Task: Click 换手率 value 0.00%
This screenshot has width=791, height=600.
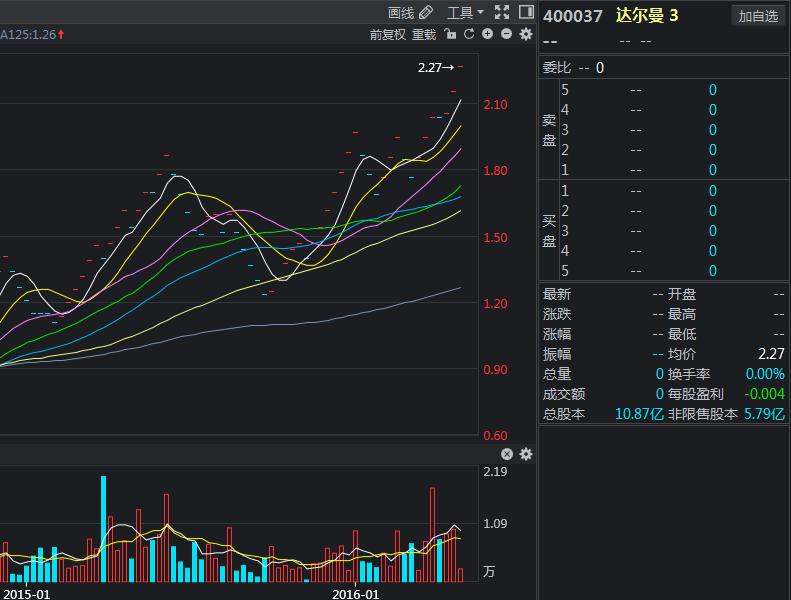Action: pos(765,374)
